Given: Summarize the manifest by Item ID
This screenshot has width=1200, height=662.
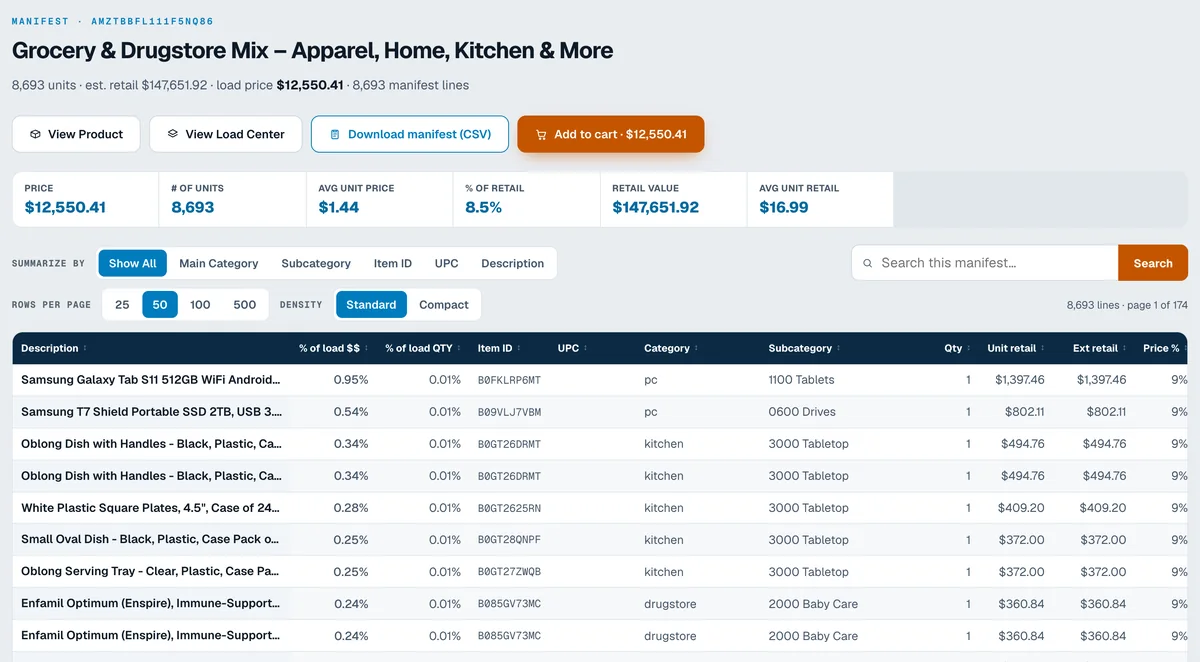Looking at the screenshot, I should click(393, 263).
